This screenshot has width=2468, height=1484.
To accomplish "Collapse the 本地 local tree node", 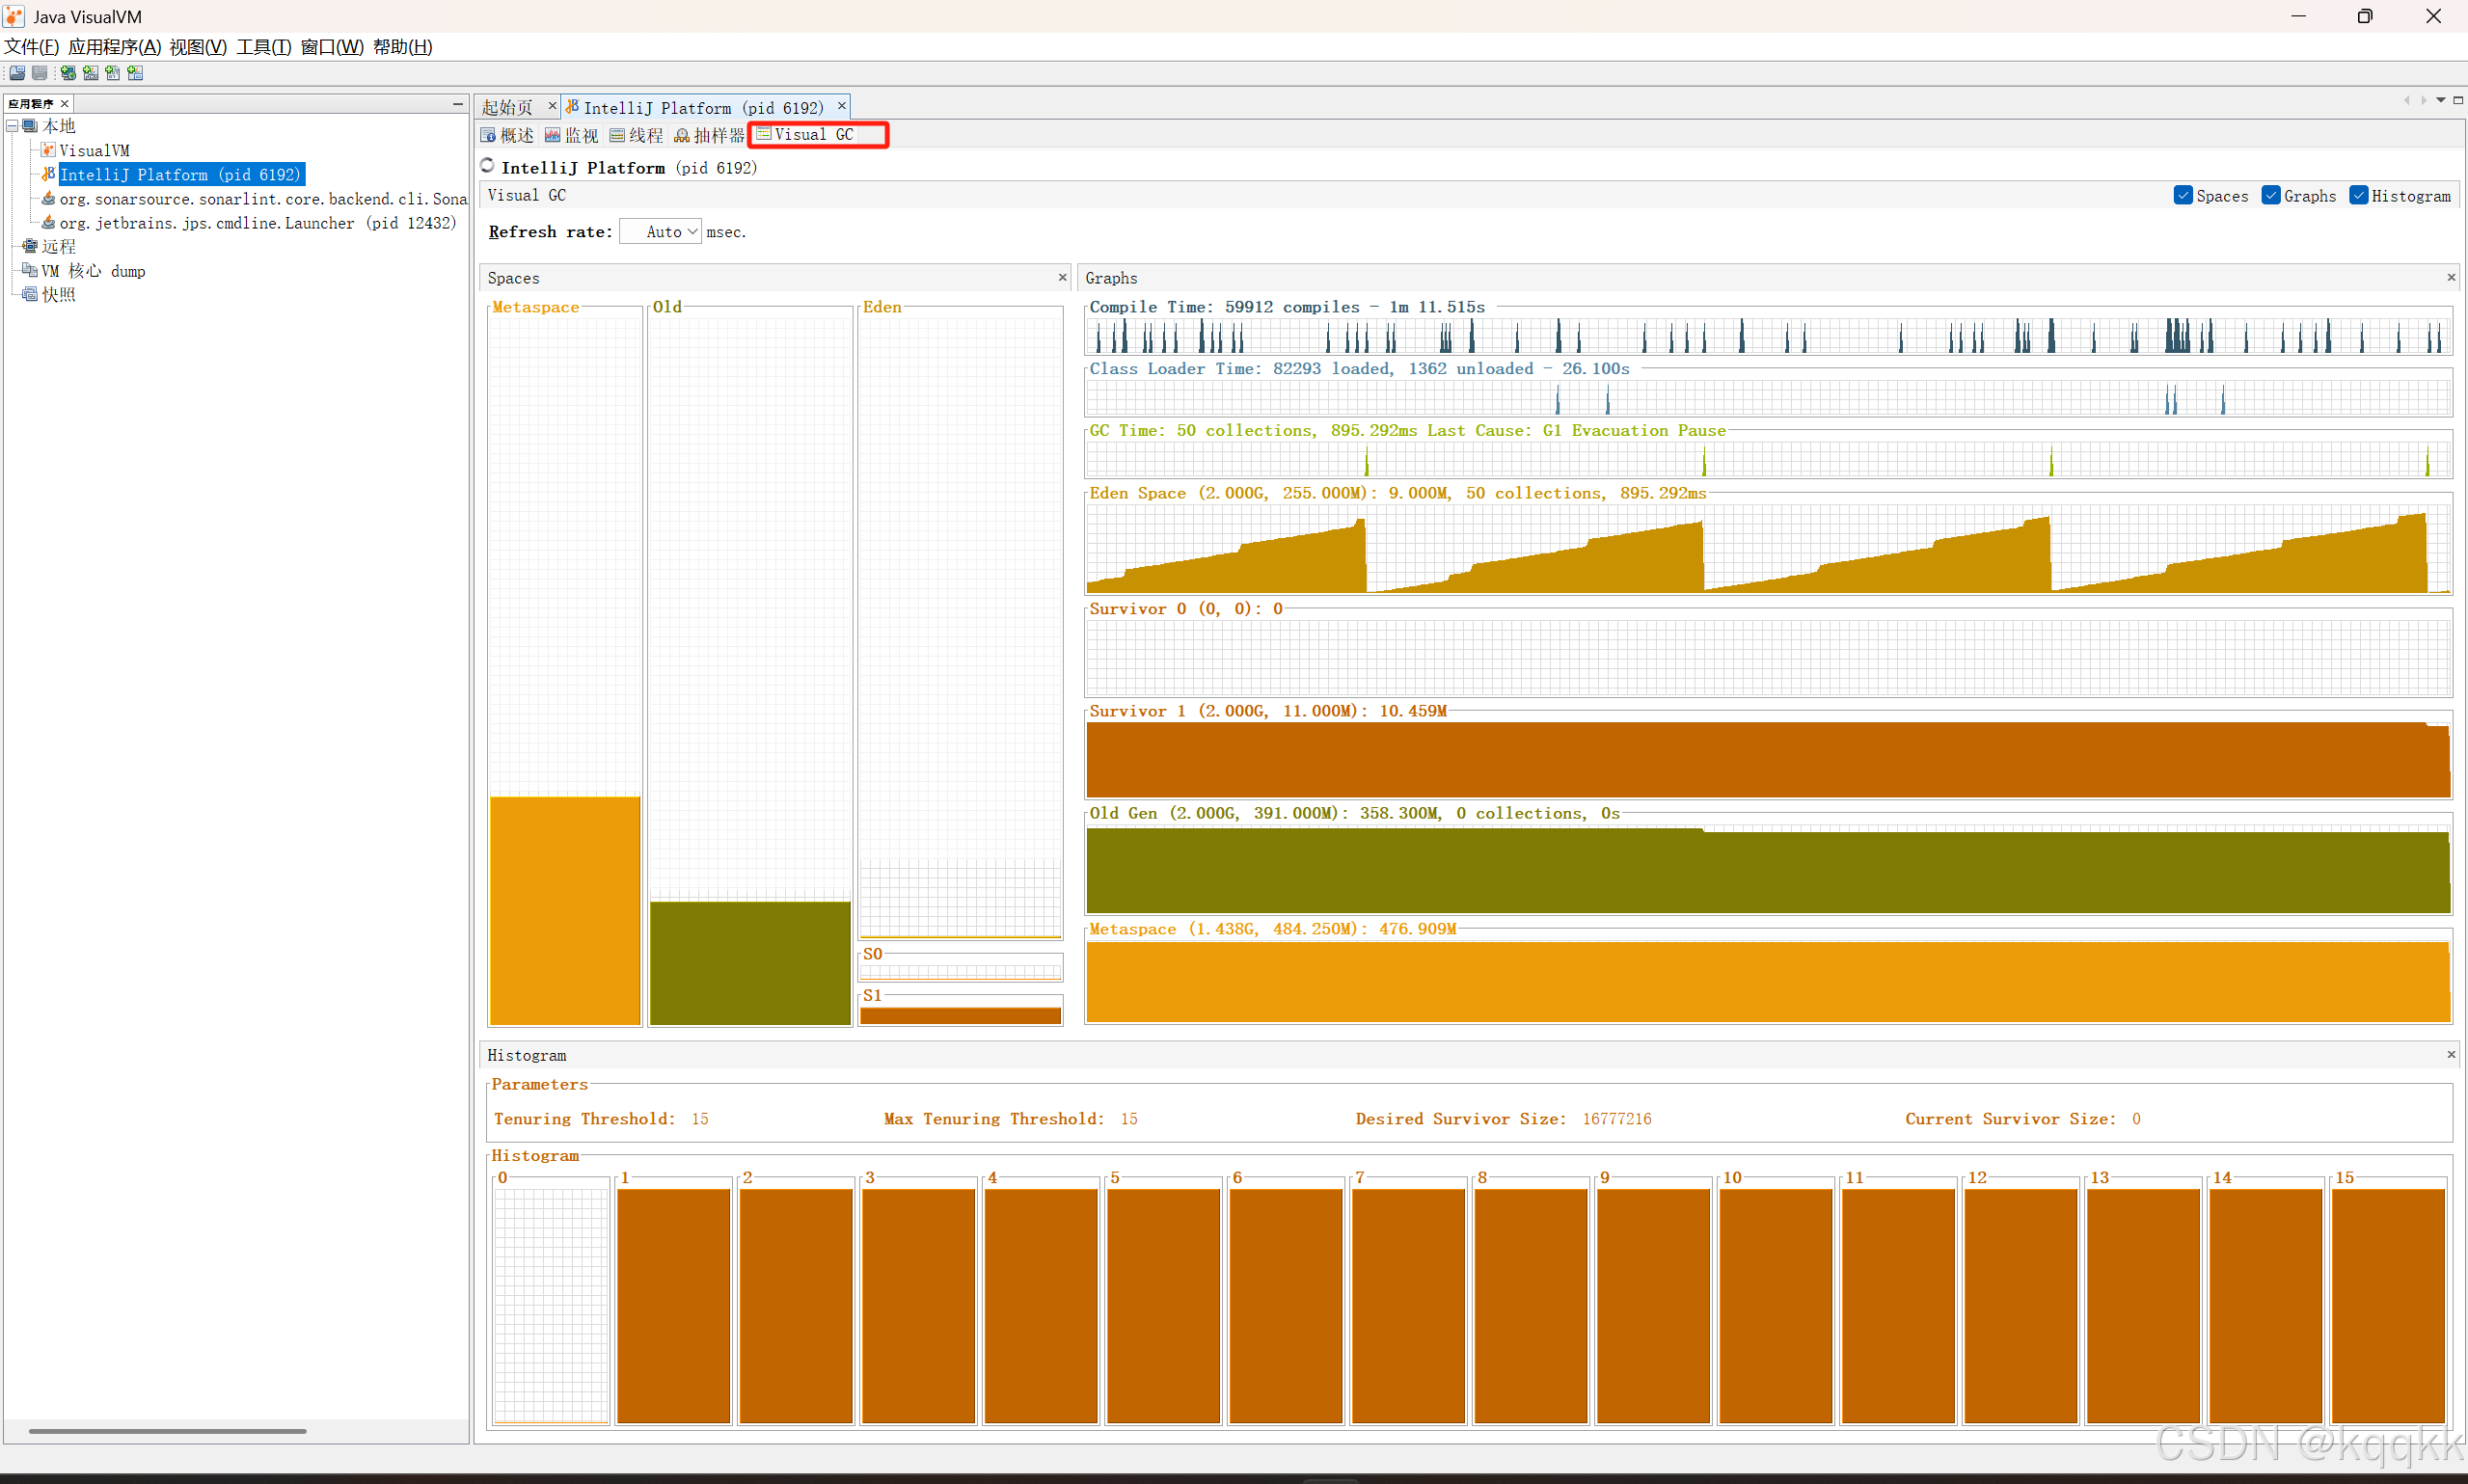I will click(x=12, y=126).
